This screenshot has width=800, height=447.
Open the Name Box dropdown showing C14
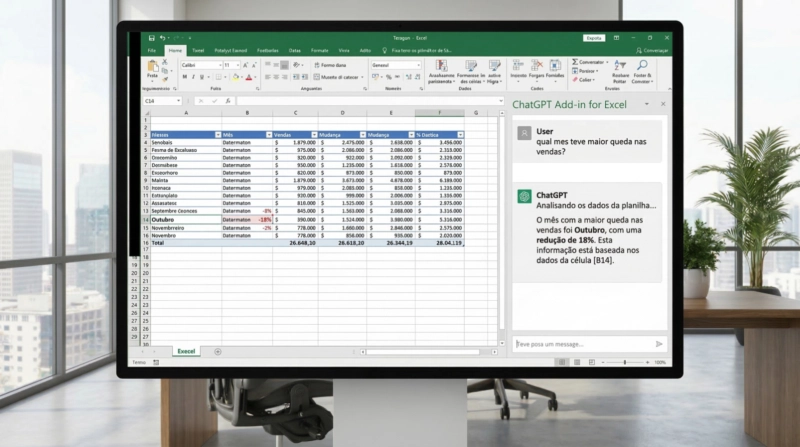point(179,101)
